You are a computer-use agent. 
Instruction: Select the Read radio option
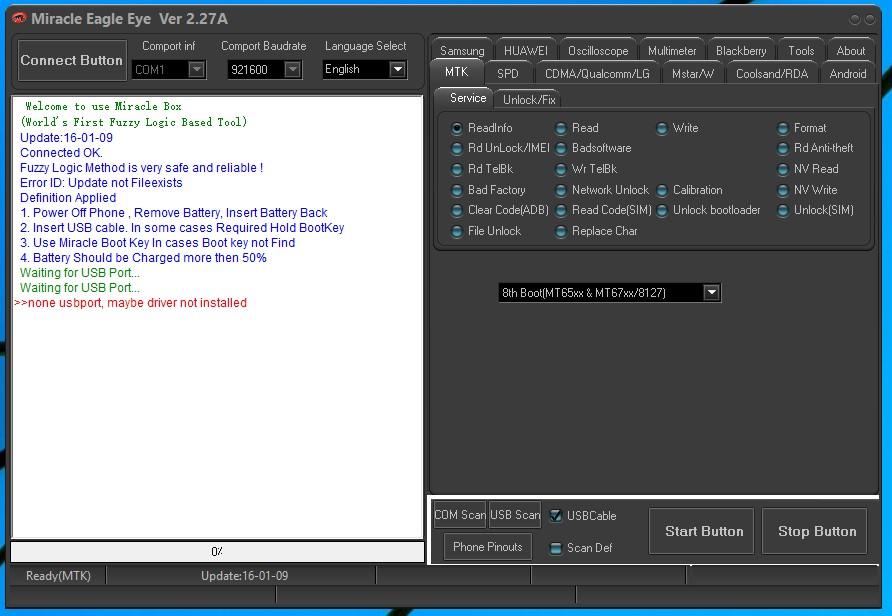(x=577, y=128)
